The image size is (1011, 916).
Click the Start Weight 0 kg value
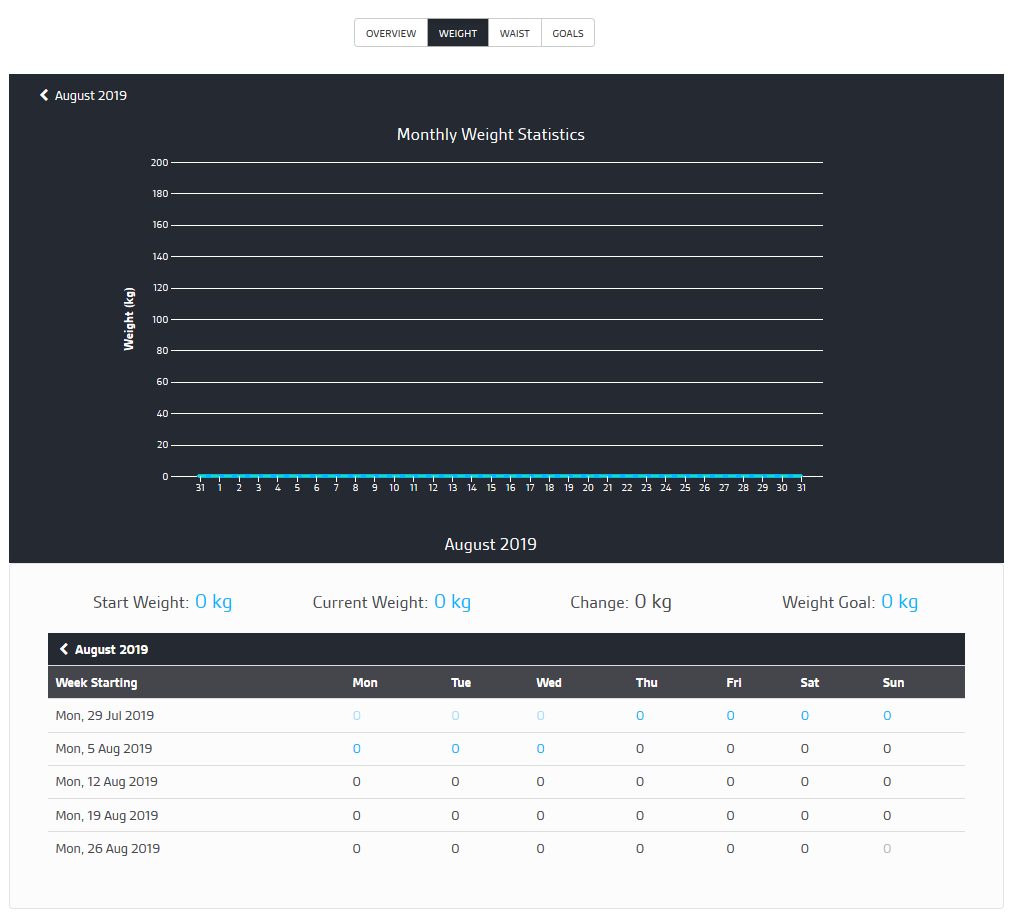pyautogui.click(x=213, y=602)
